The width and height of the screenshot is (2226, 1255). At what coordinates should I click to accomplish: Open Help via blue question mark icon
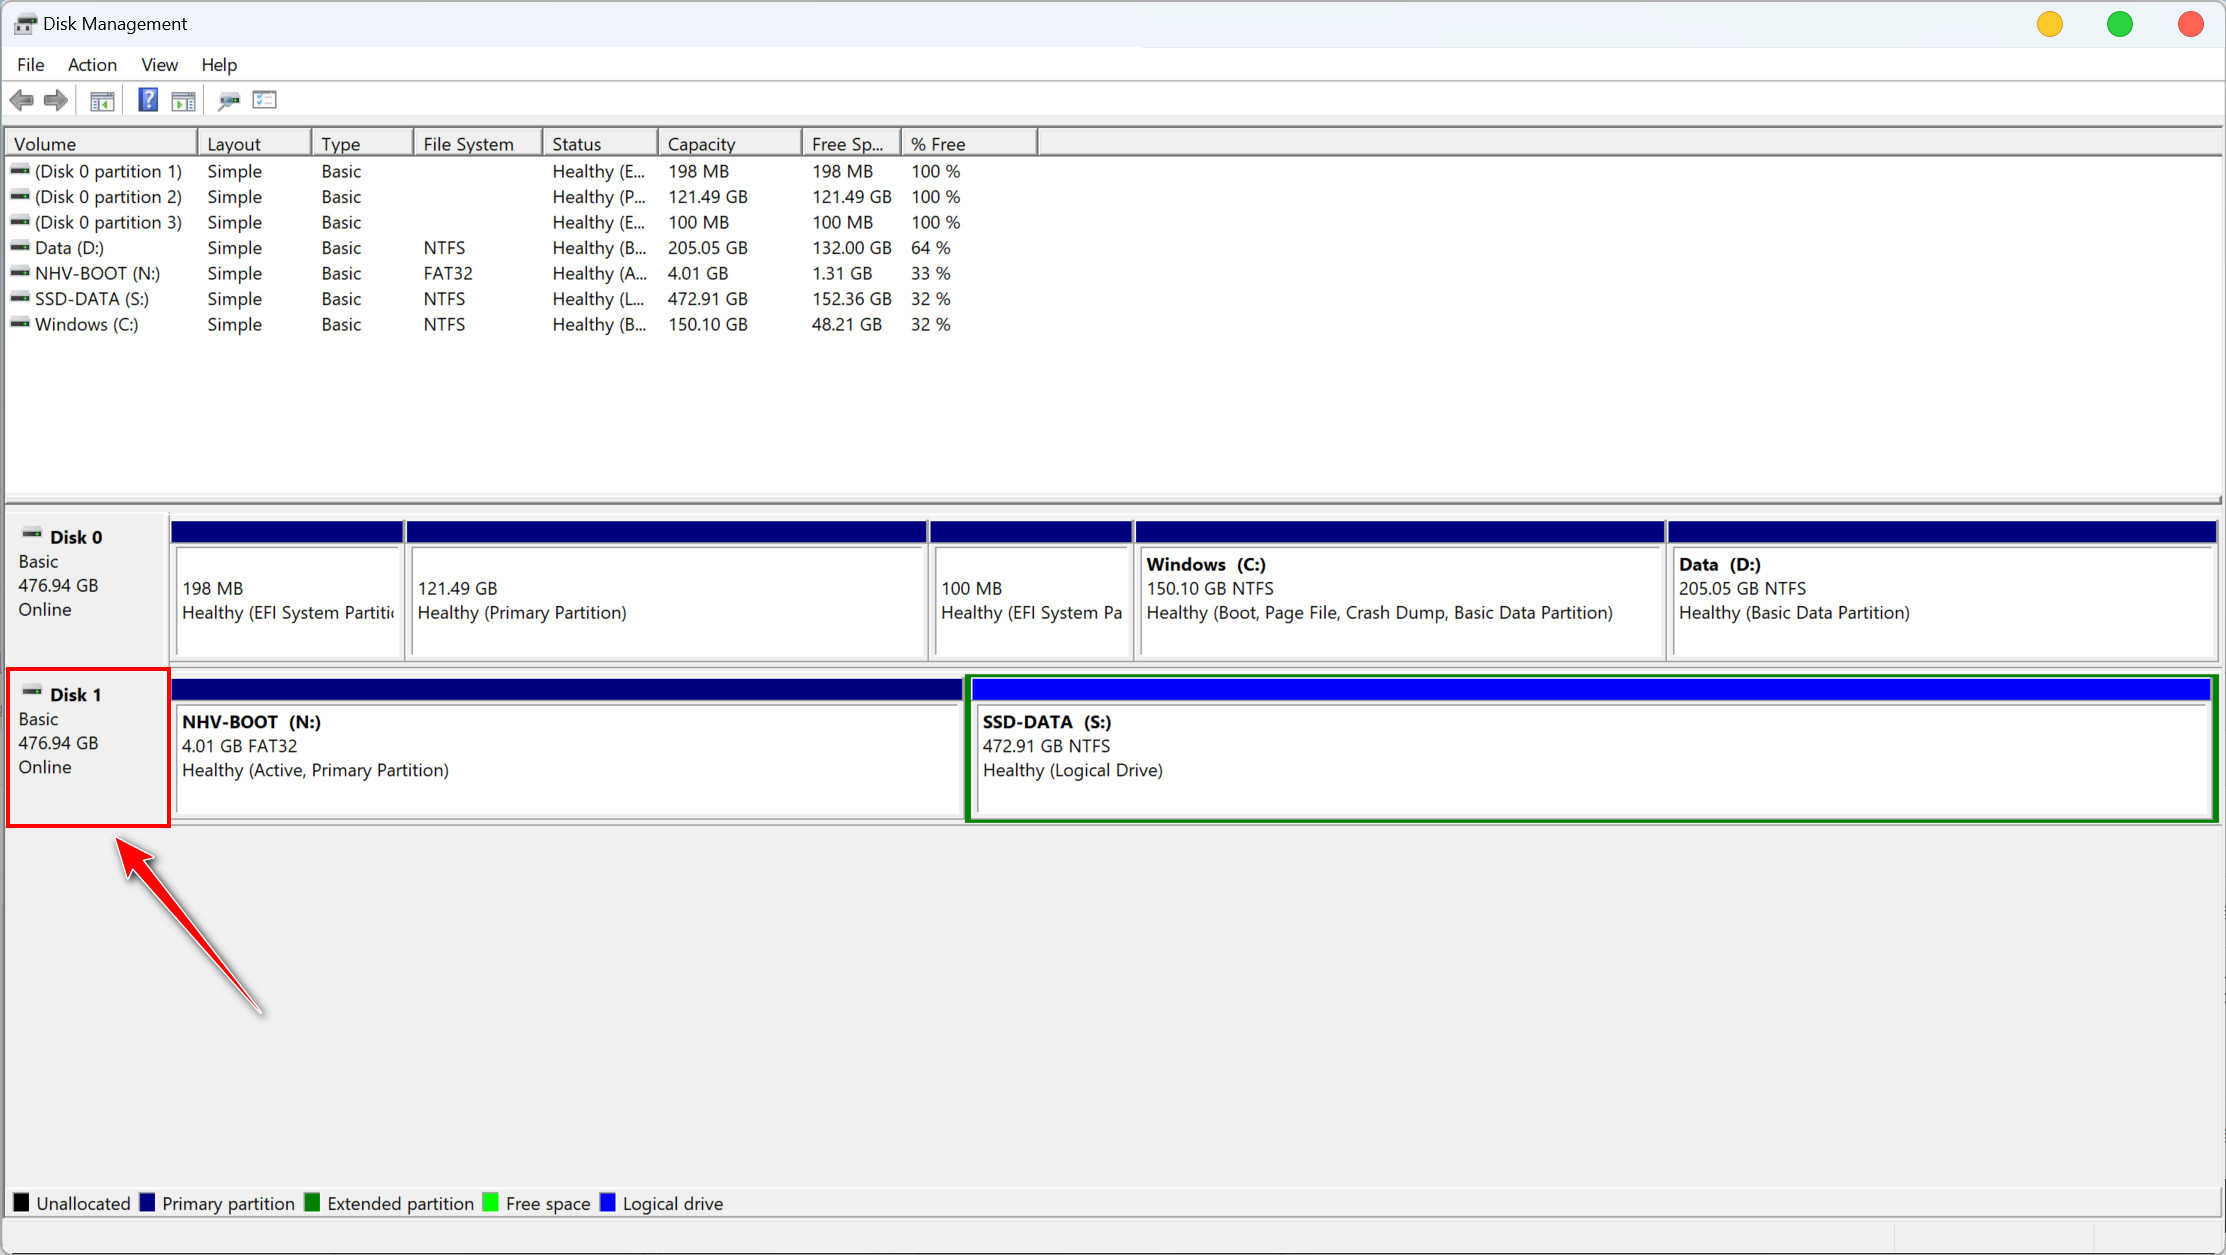(x=148, y=100)
